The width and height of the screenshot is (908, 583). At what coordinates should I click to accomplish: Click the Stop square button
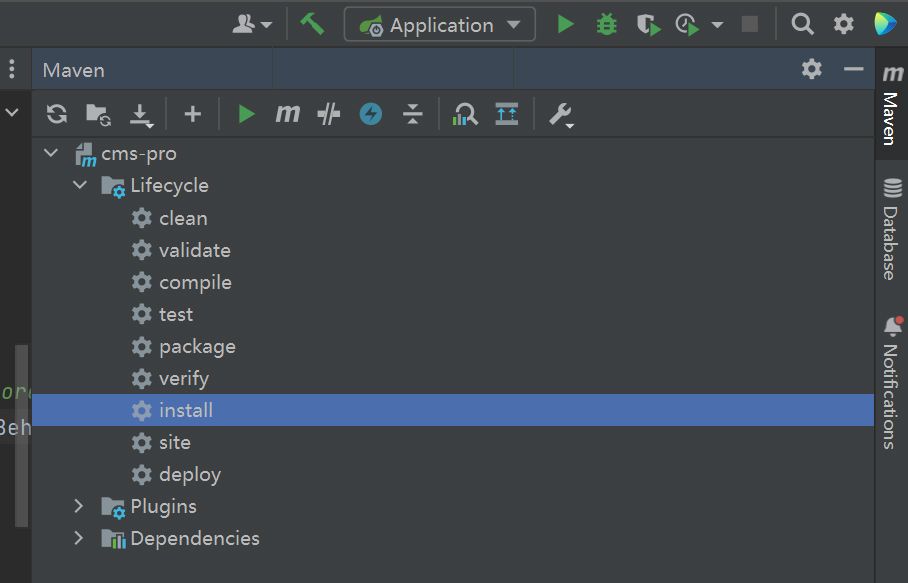point(750,24)
